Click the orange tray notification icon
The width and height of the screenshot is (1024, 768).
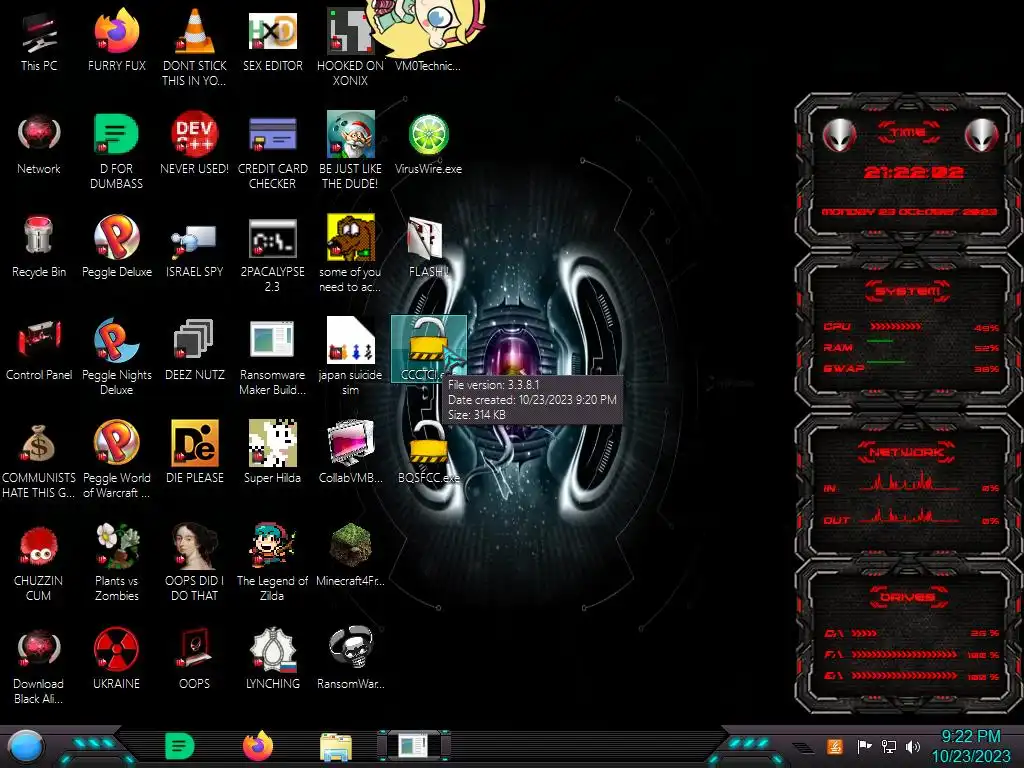pyautogui.click(x=834, y=746)
